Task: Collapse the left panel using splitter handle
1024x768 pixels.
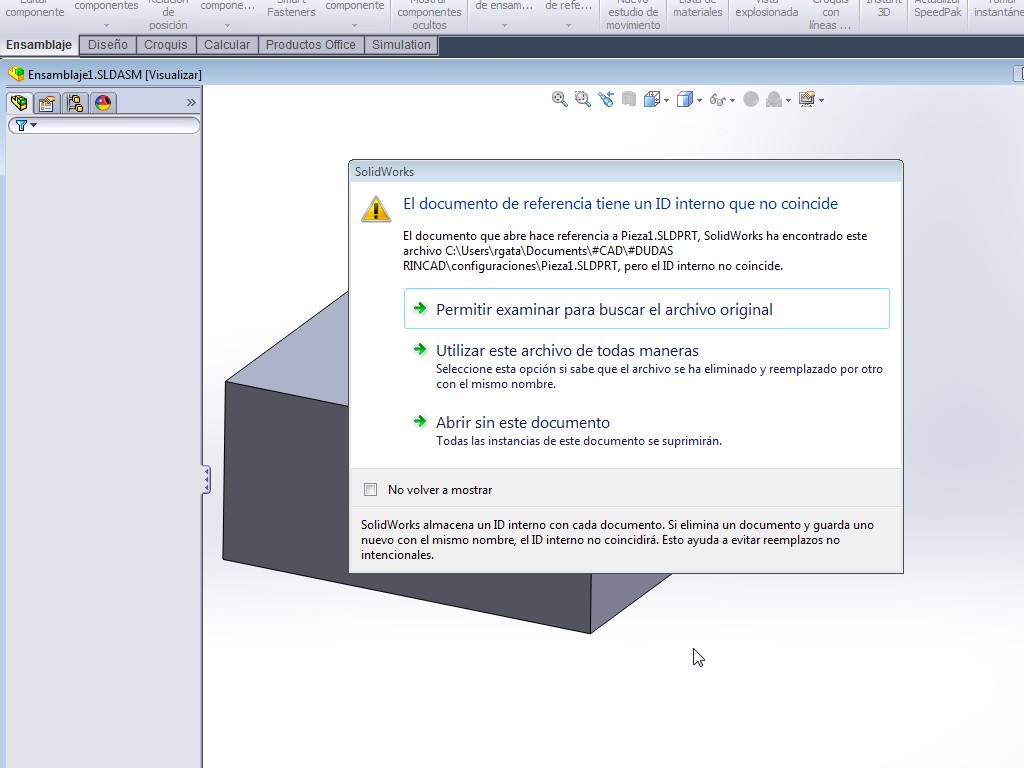Action: [206, 480]
